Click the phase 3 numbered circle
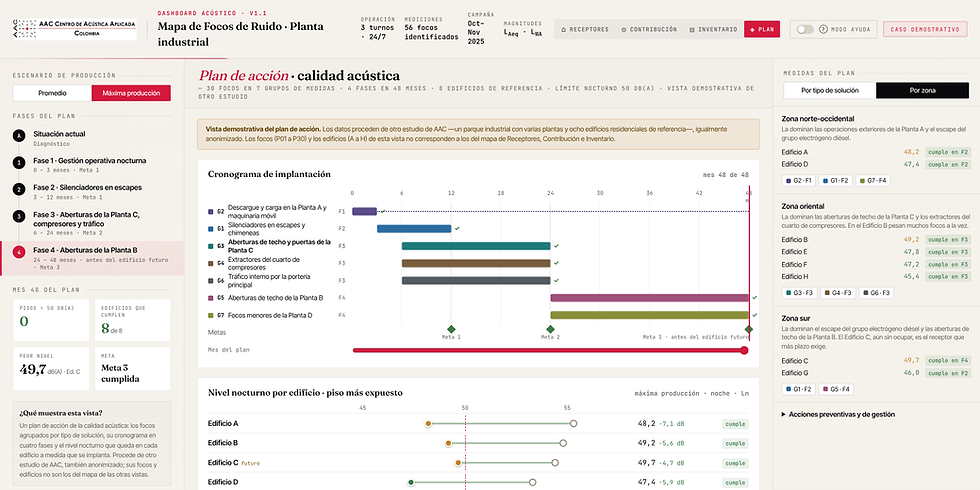Viewport: 980px width, 490px height. (19, 216)
